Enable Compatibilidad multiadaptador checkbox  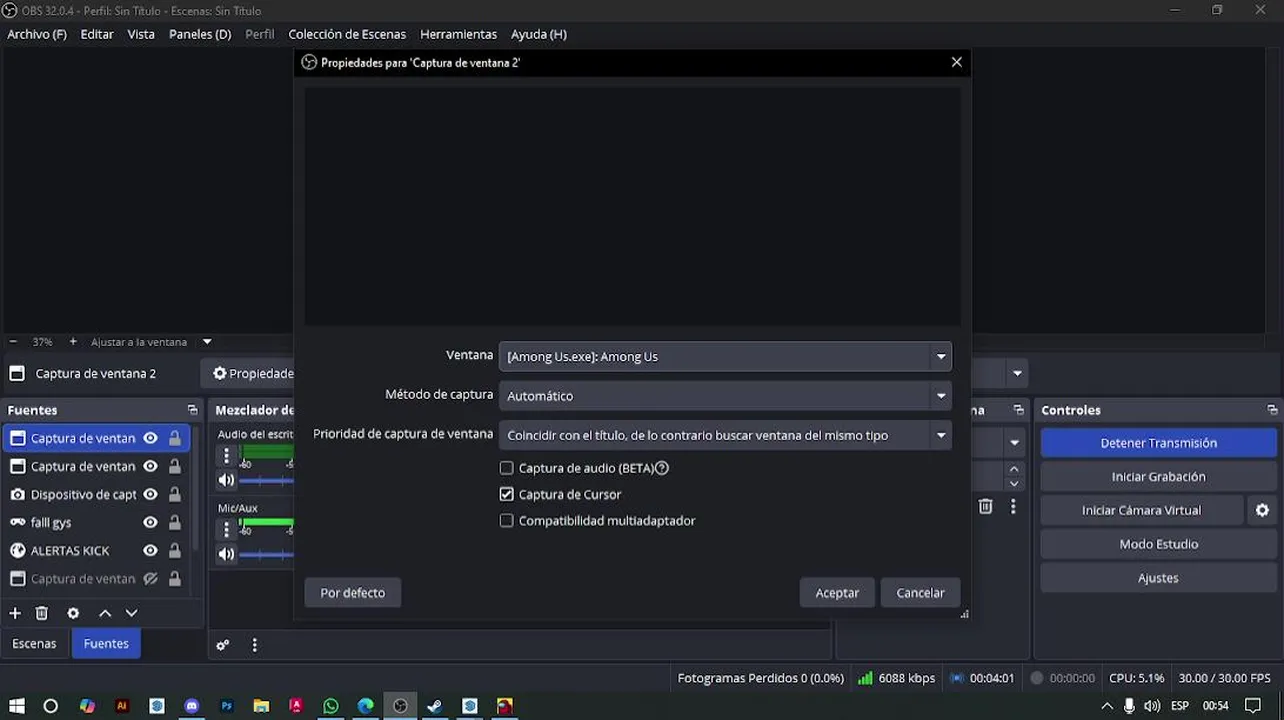pos(506,520)
